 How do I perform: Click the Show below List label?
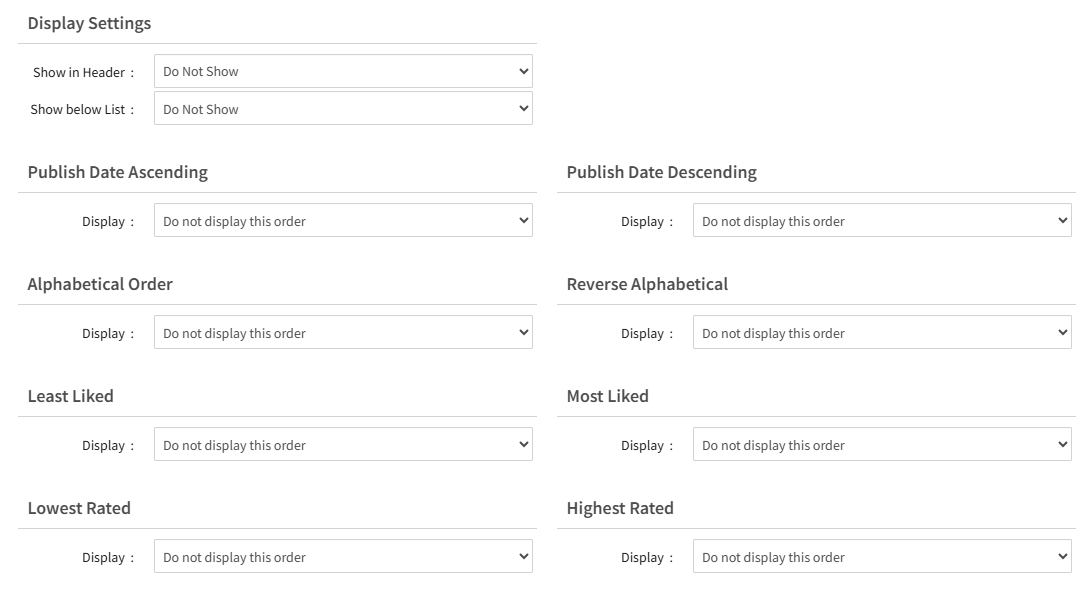pyautogui.click(x=78, y=109)
